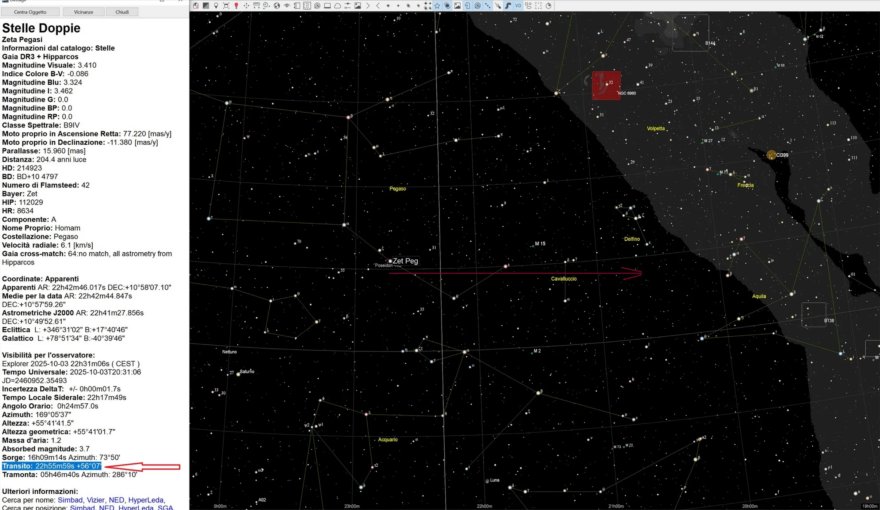Open the Vizier search link
Viewport: 880px width, 510px height.
[94, 500]
